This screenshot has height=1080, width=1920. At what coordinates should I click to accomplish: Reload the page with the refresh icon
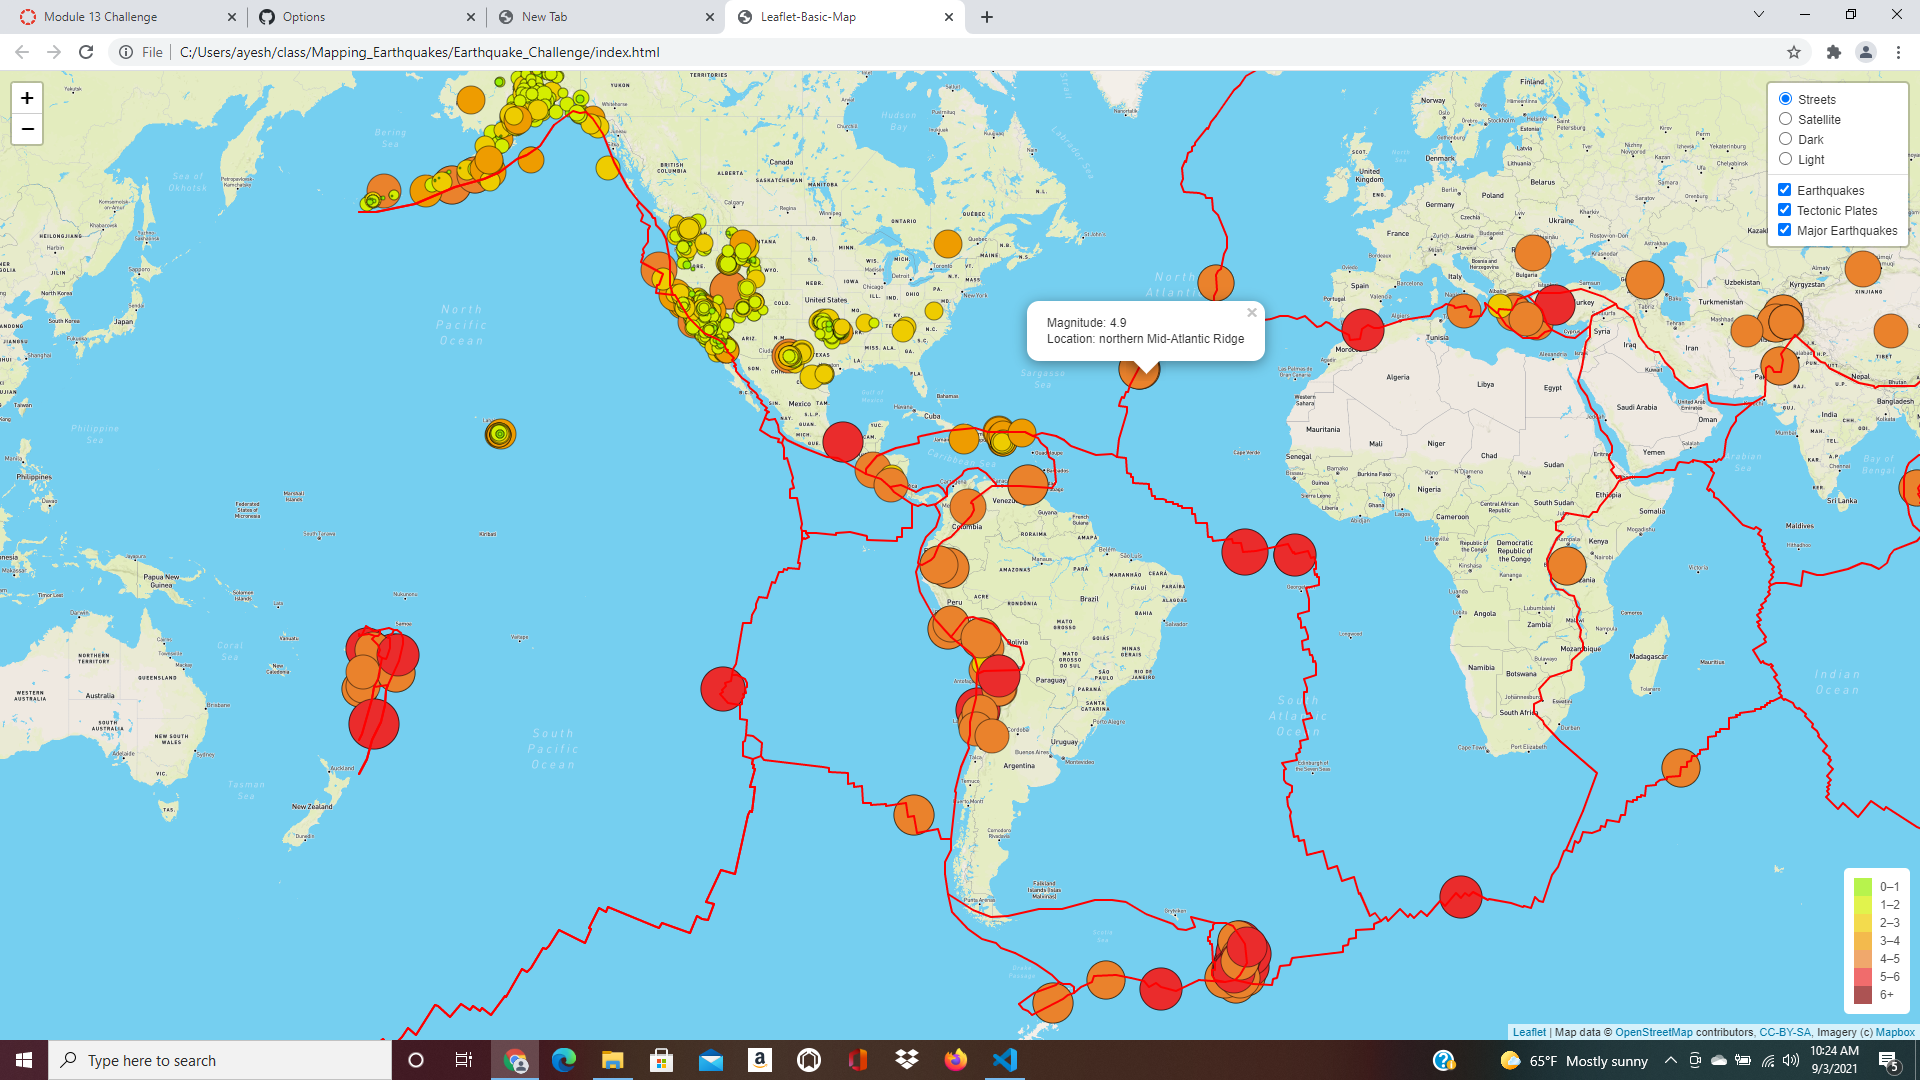tap(85, 52)
